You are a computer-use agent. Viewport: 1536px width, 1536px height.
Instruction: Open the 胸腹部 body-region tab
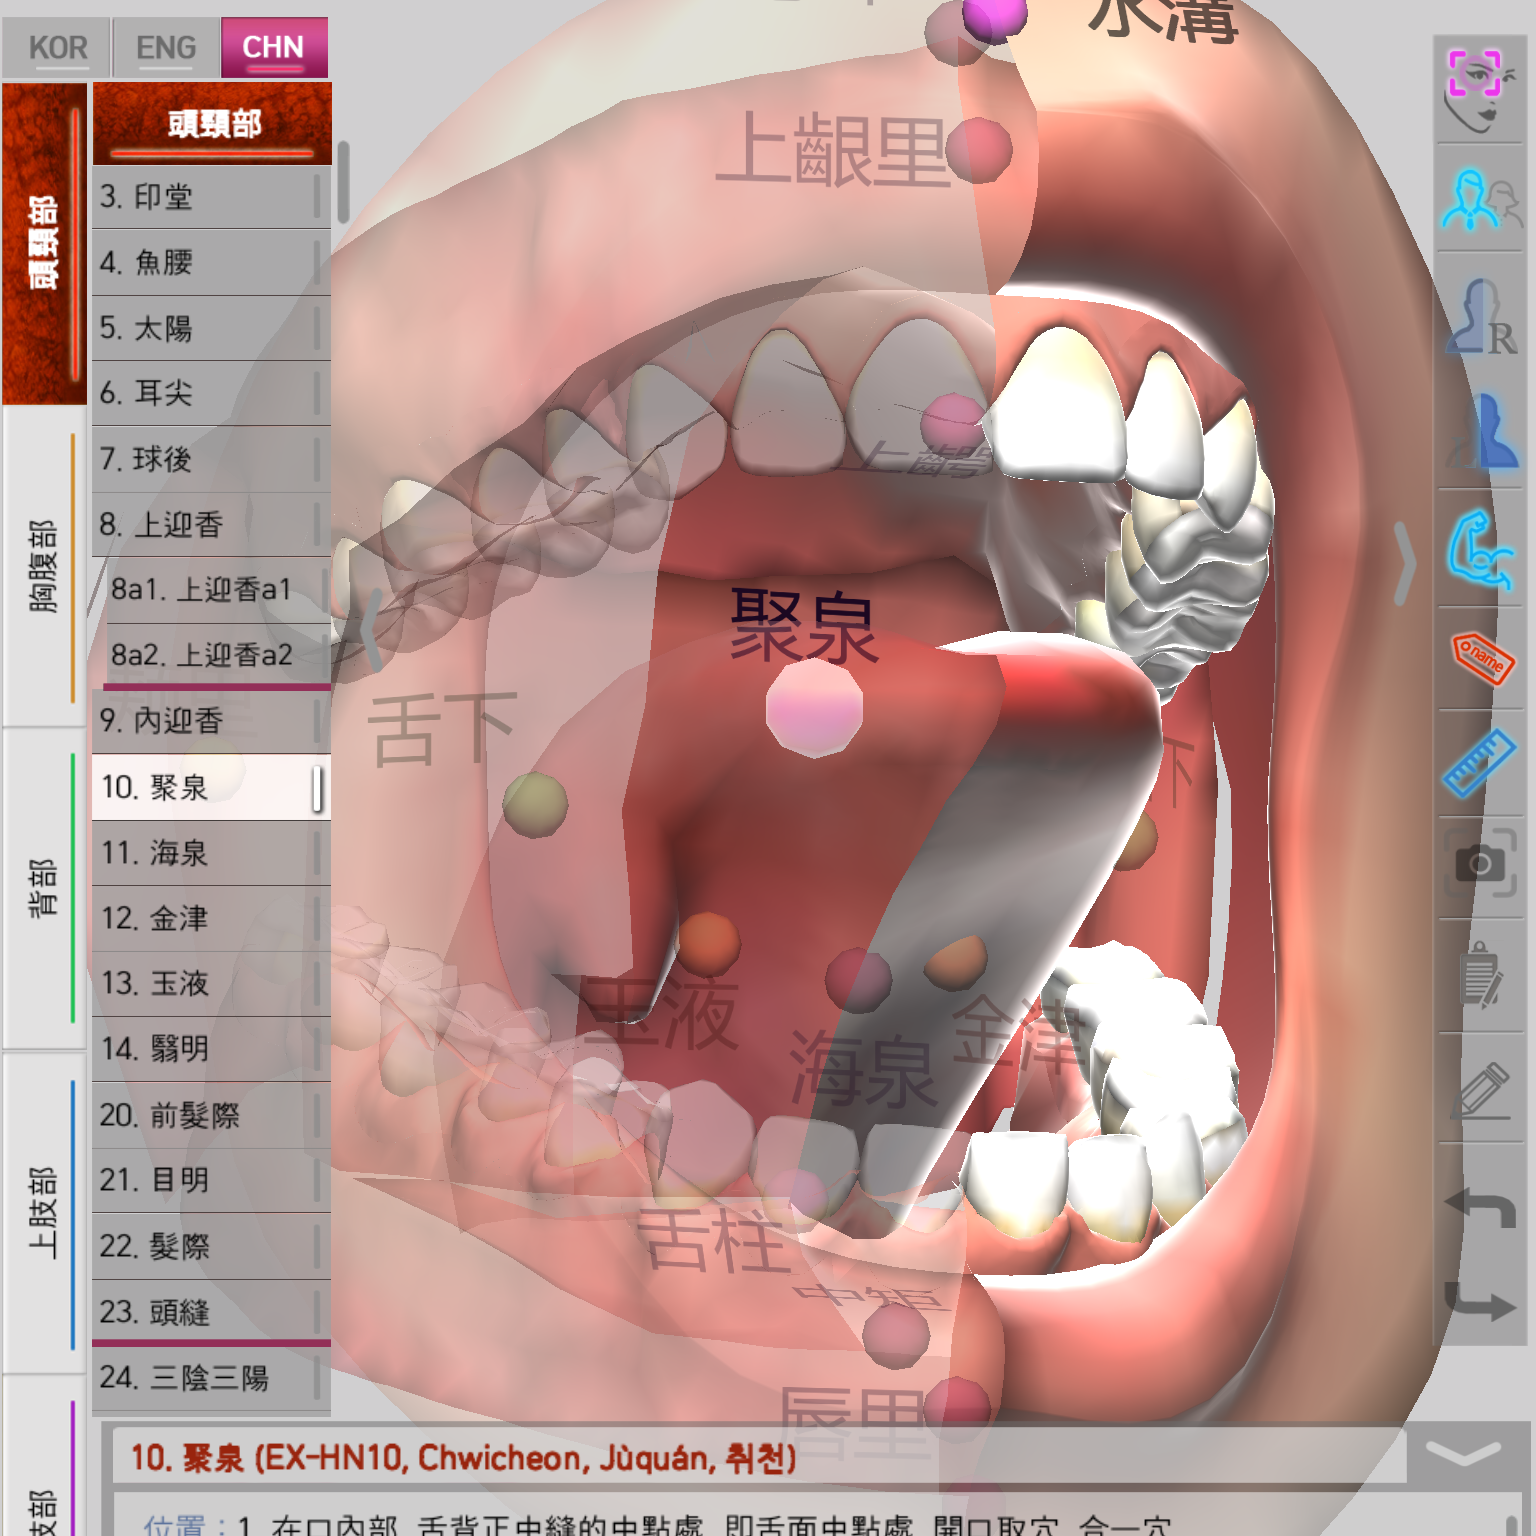pyautogui.click(x=44, y=566)
